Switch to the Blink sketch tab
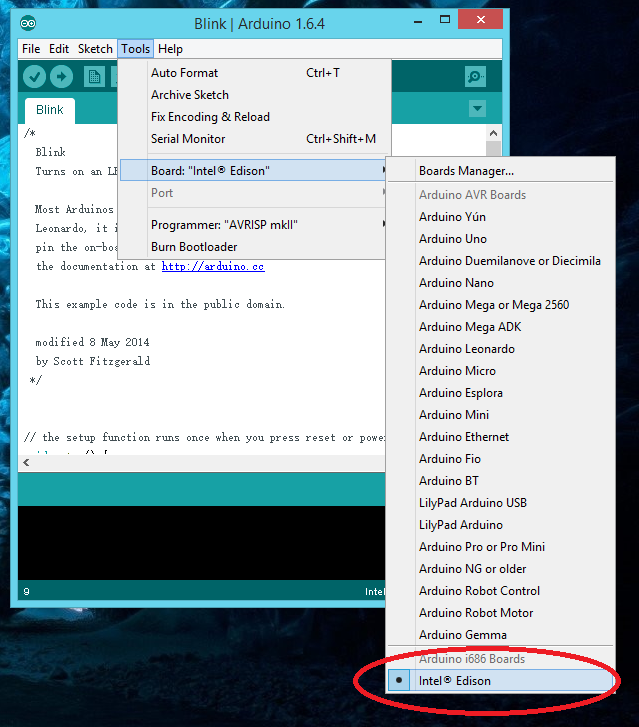 (50, 110)
